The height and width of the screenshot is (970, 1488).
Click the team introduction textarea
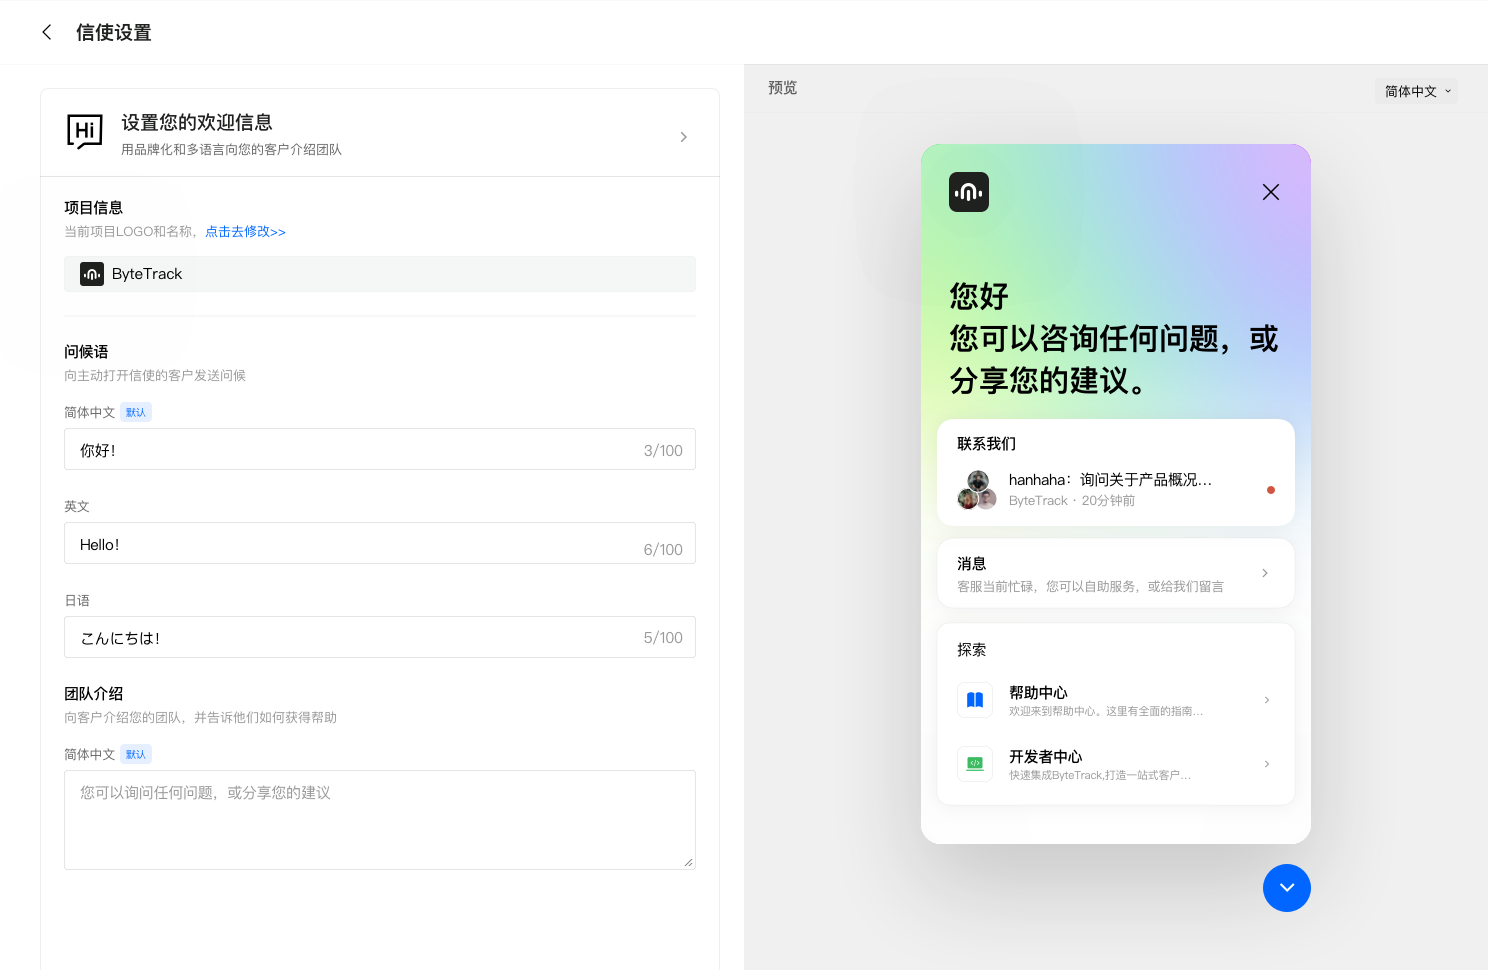[x=380, y=820]
